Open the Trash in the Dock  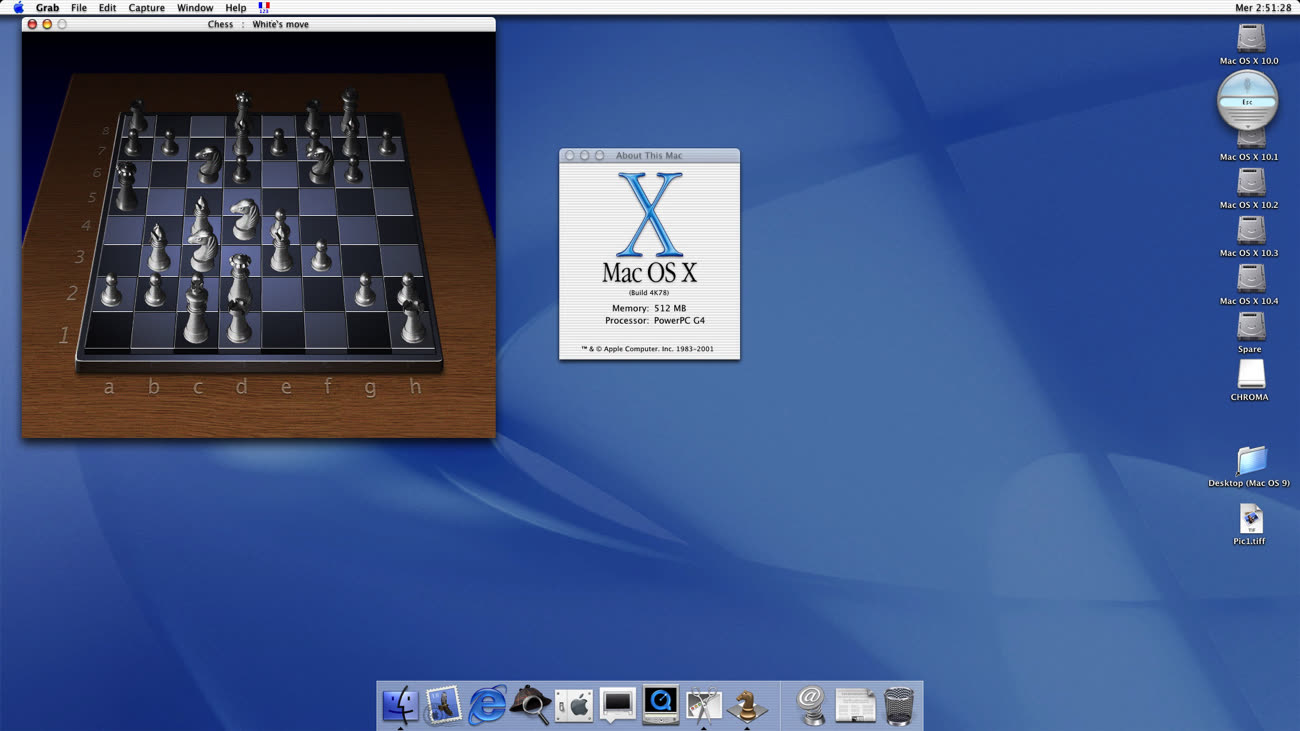pyautogui.click(x=898, y=705)
